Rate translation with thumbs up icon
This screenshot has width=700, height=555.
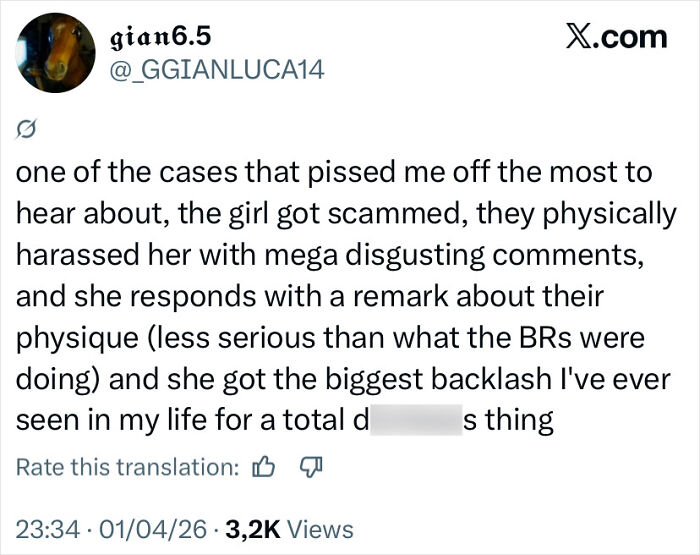tap(264, 467)
